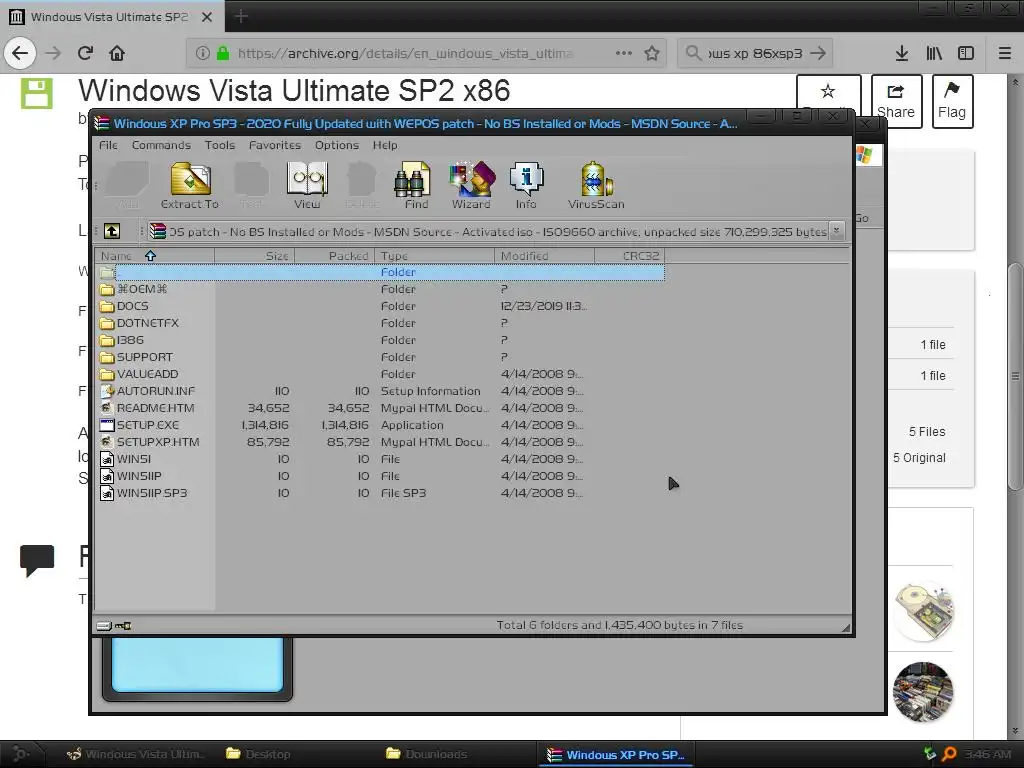Reload the archive.org page
Image resolution: width=1024 pixels, height=768 pixels.
point(85,53)
